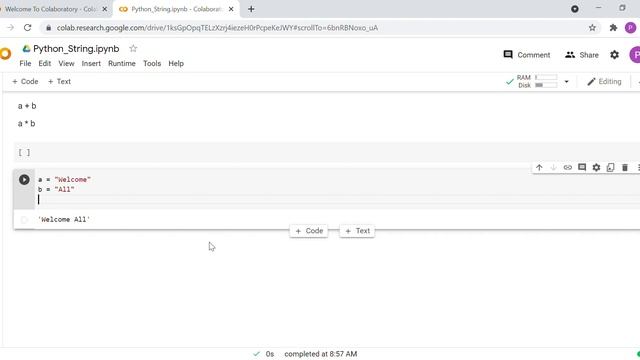Open the Runtime menu

point(122,63)
